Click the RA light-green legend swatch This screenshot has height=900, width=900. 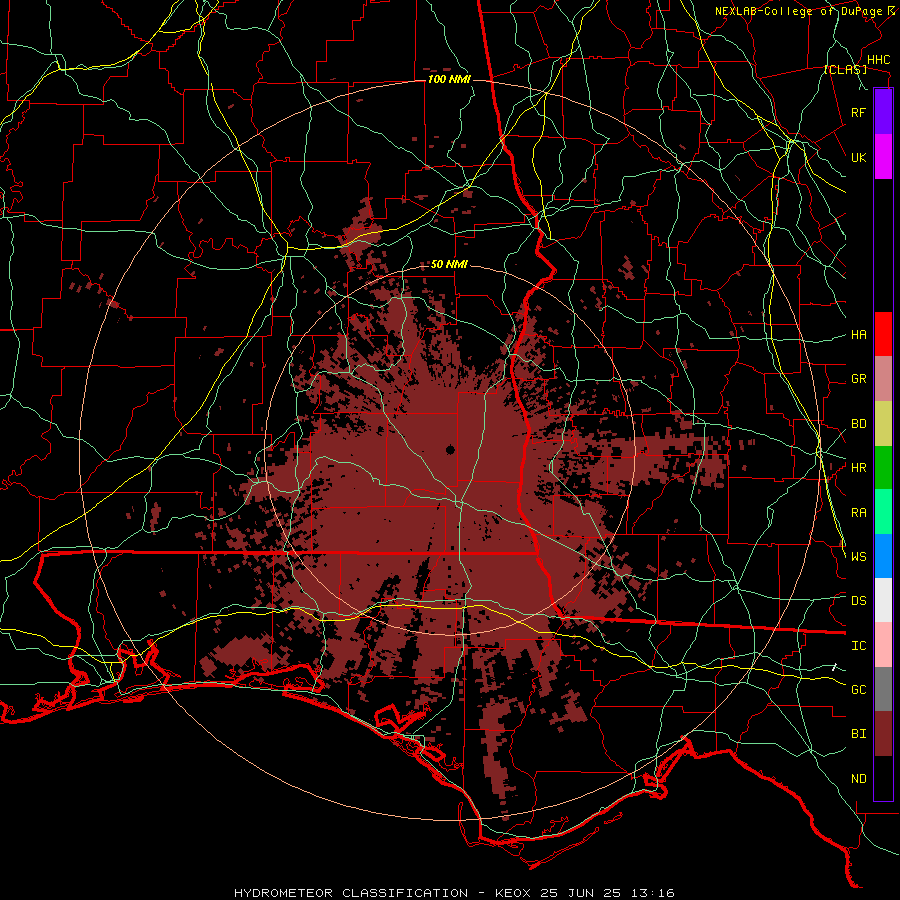tap(883, 512)
